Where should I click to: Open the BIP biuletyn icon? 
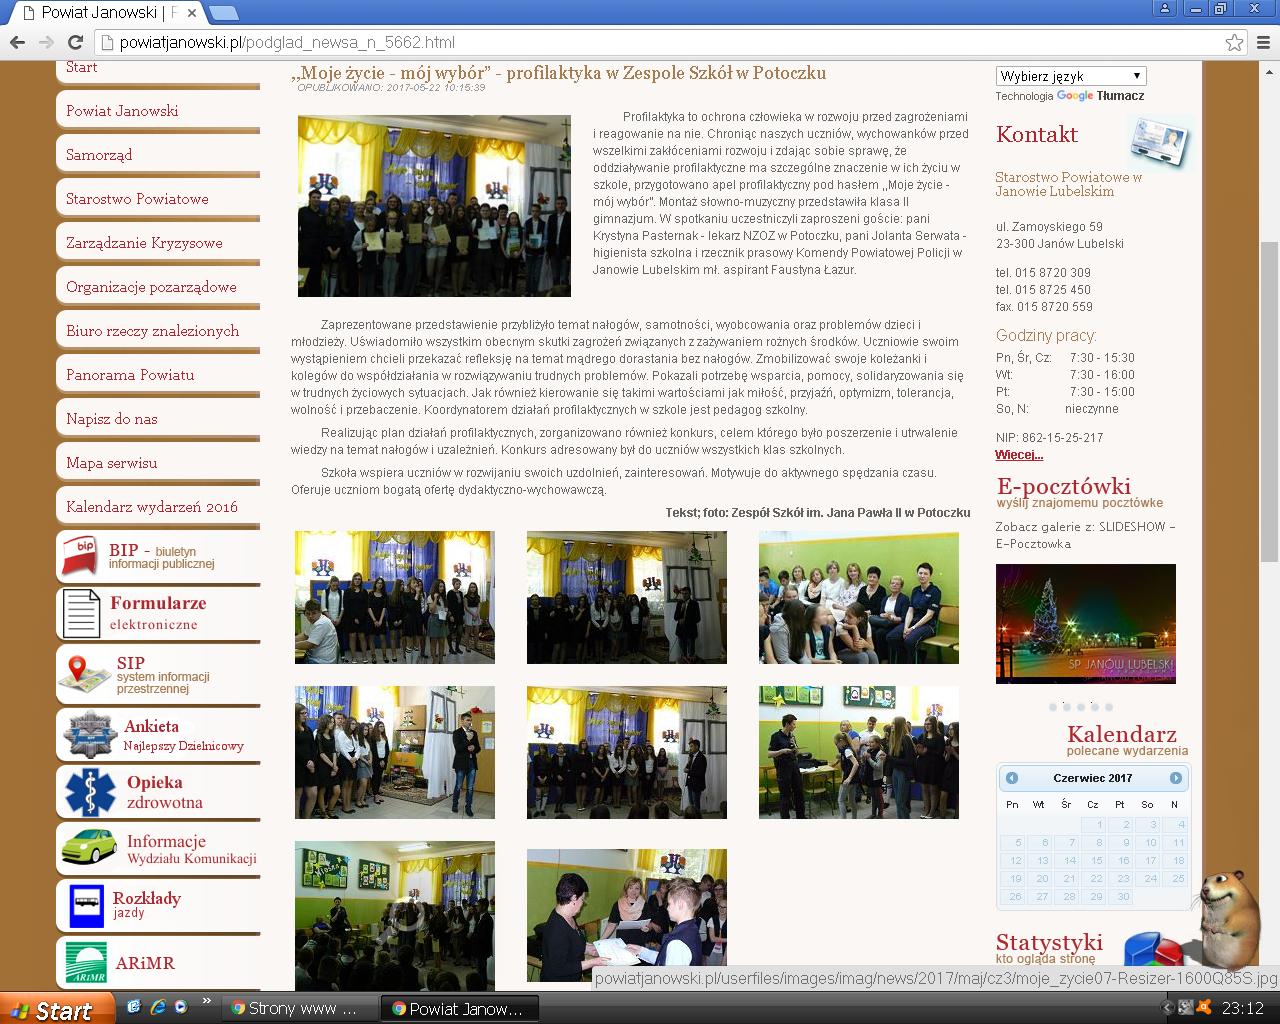80,555
